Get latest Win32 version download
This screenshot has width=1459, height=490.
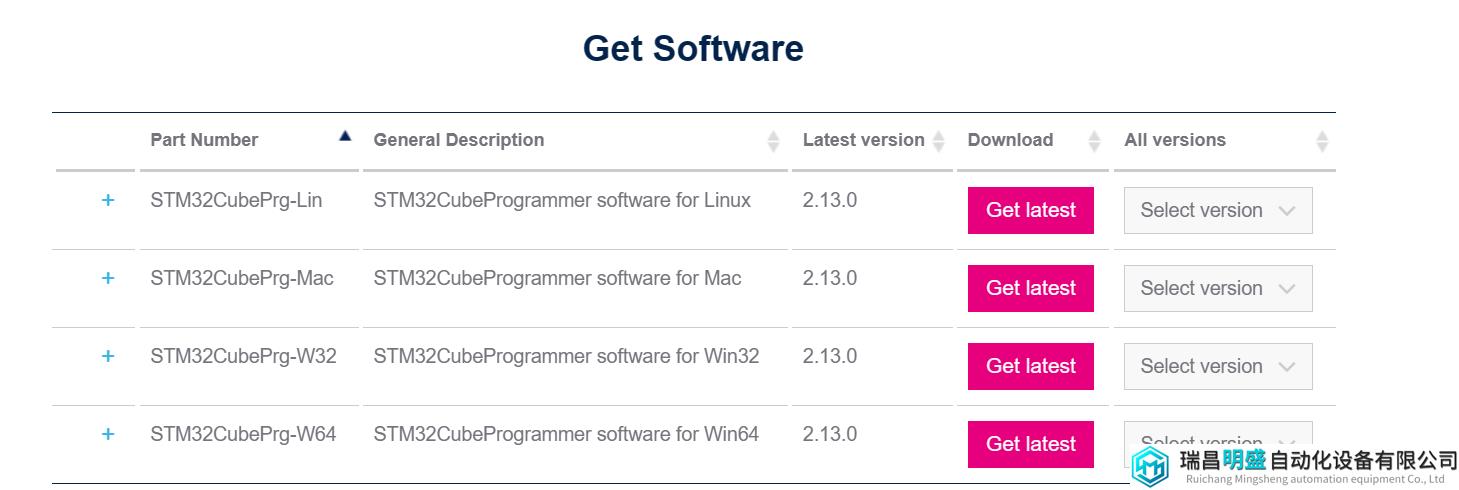[x=1031, y=366]
